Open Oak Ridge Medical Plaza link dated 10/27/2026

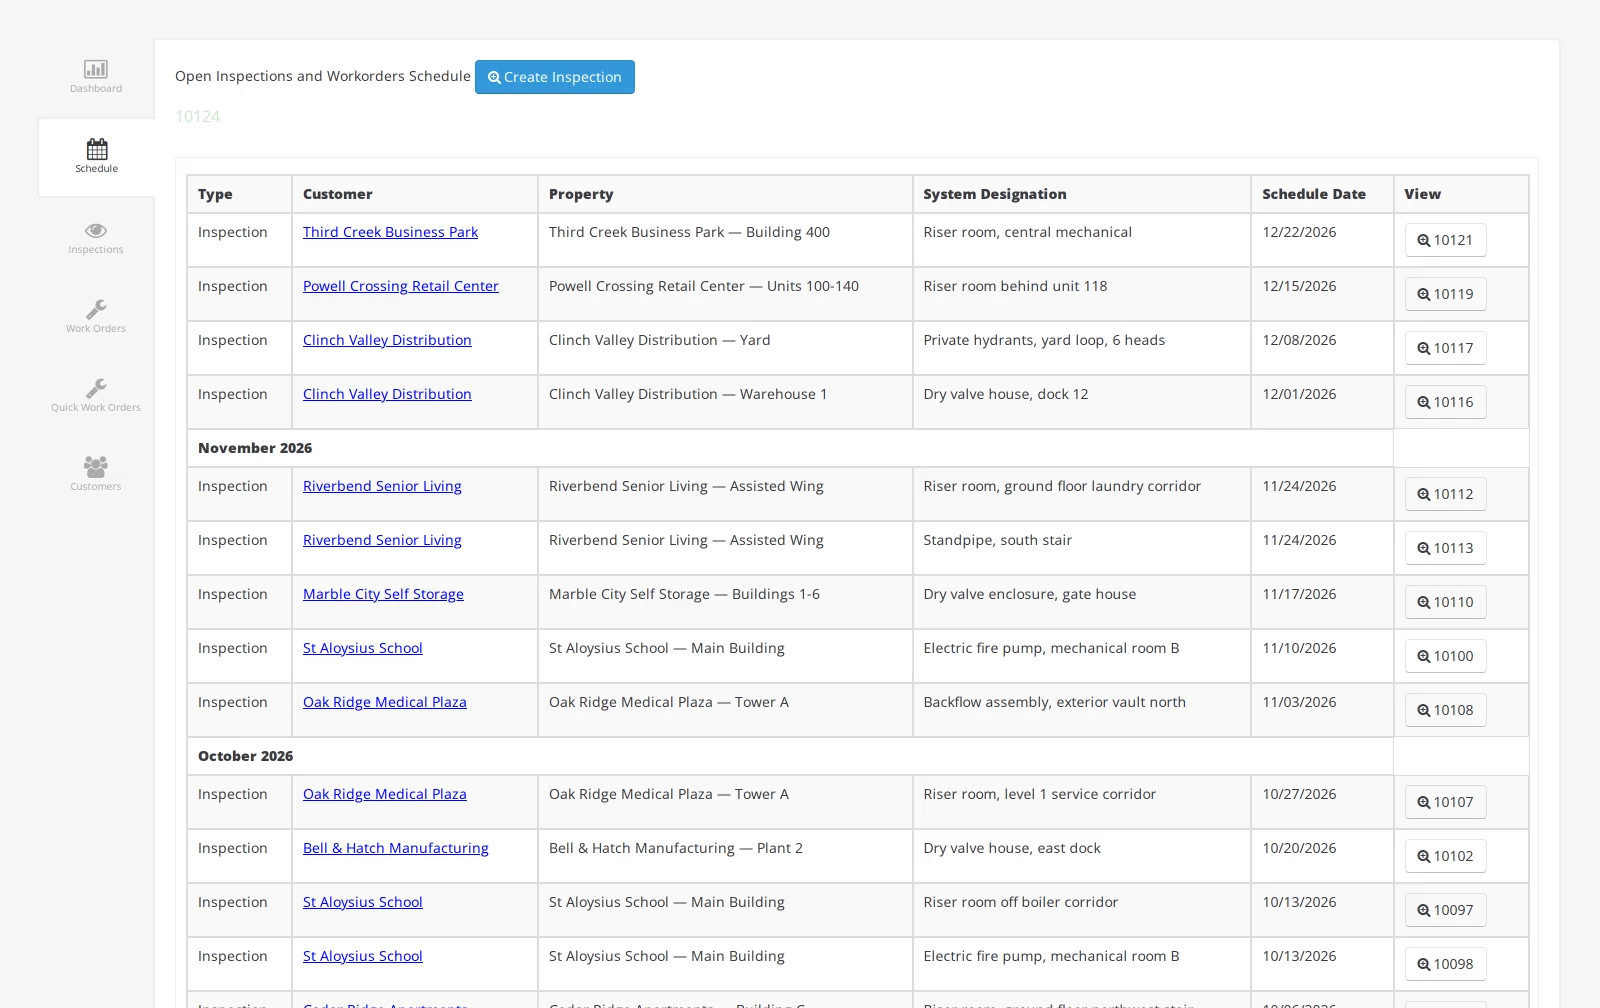pos(385,794)
